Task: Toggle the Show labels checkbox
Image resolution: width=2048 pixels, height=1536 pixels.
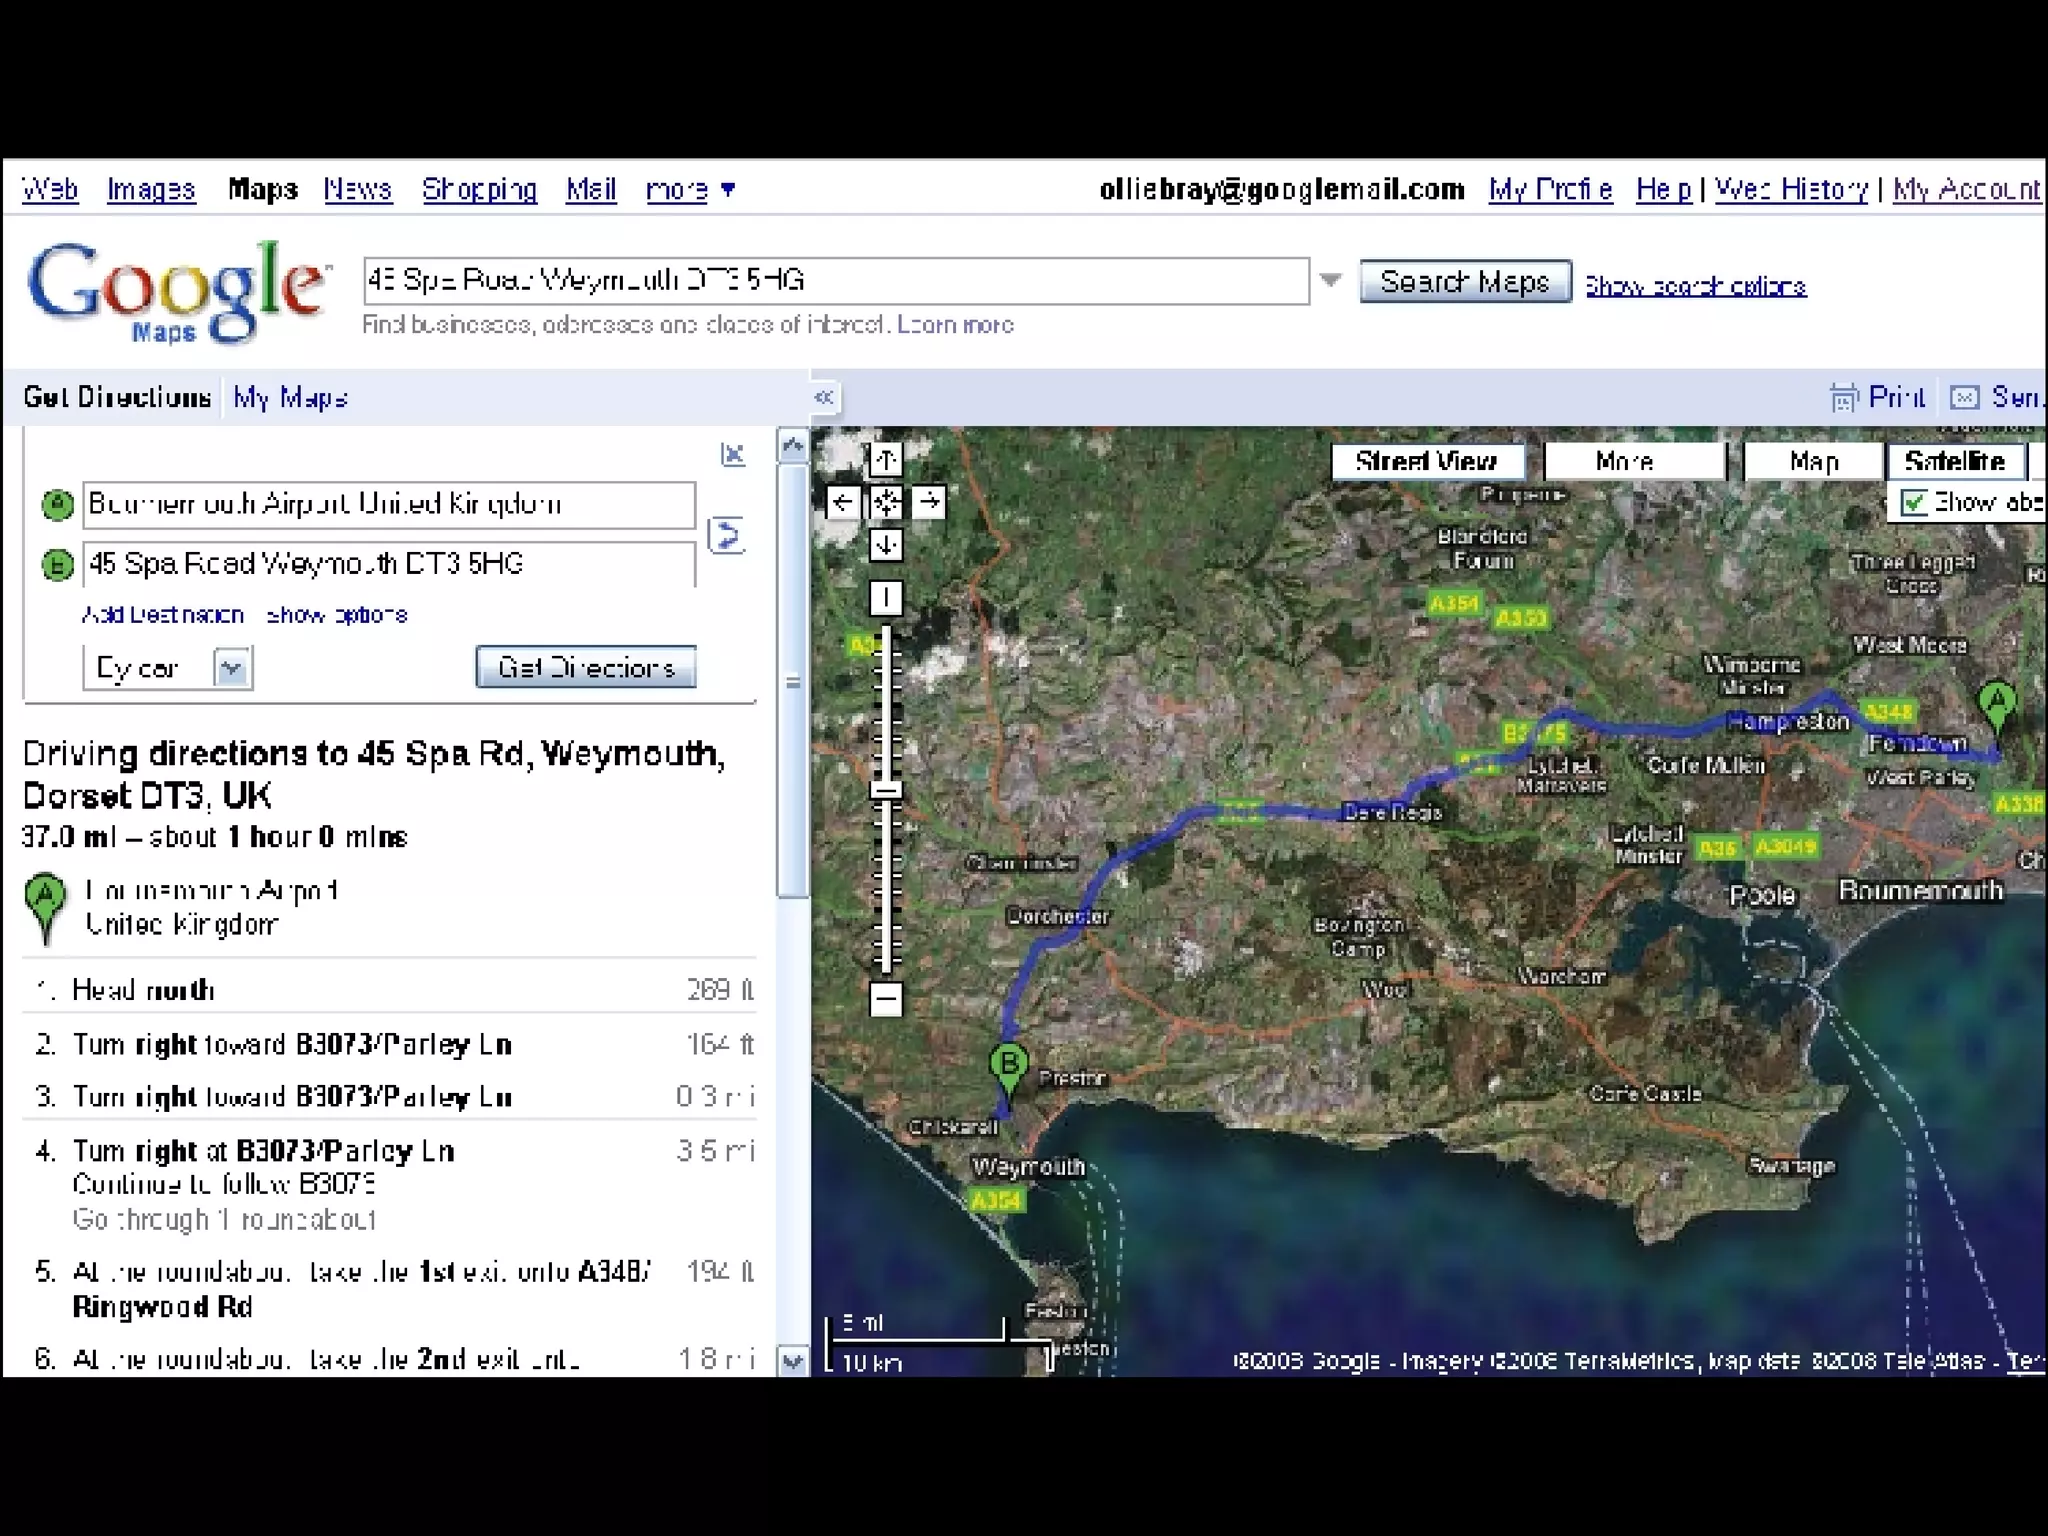Action: 1914,503
